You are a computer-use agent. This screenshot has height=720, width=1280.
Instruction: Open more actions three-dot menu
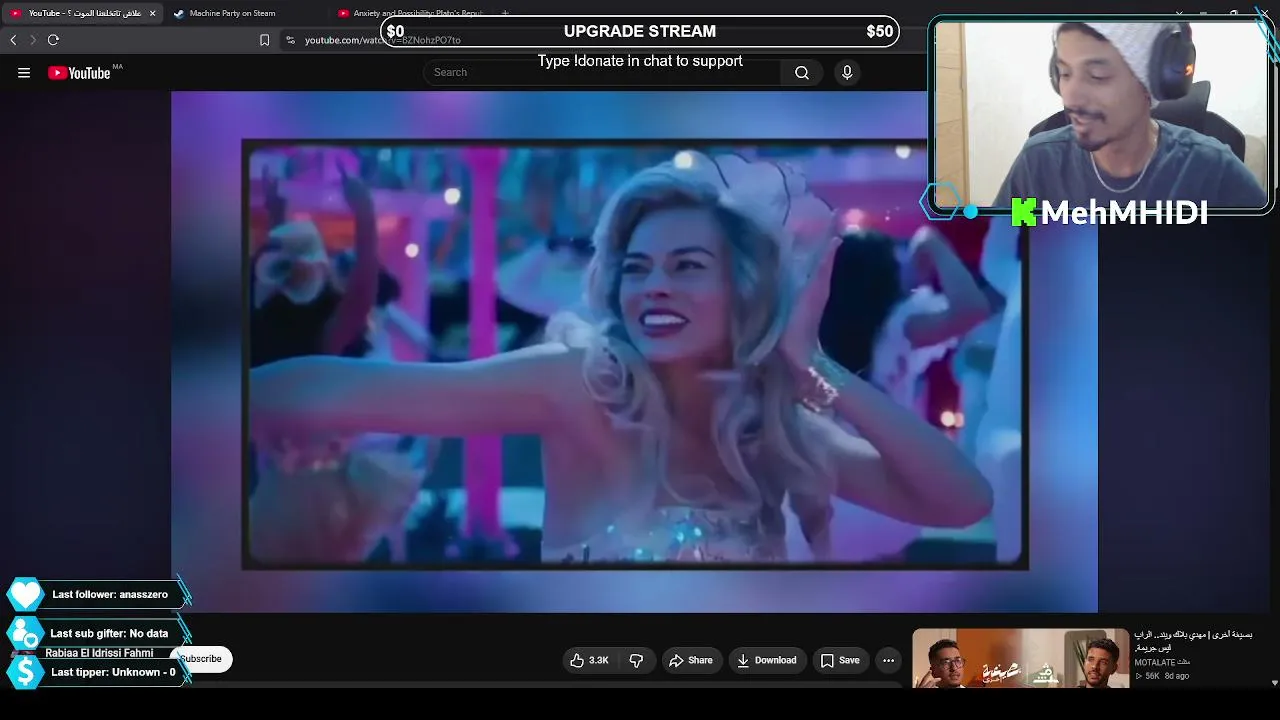click(888, 660)
